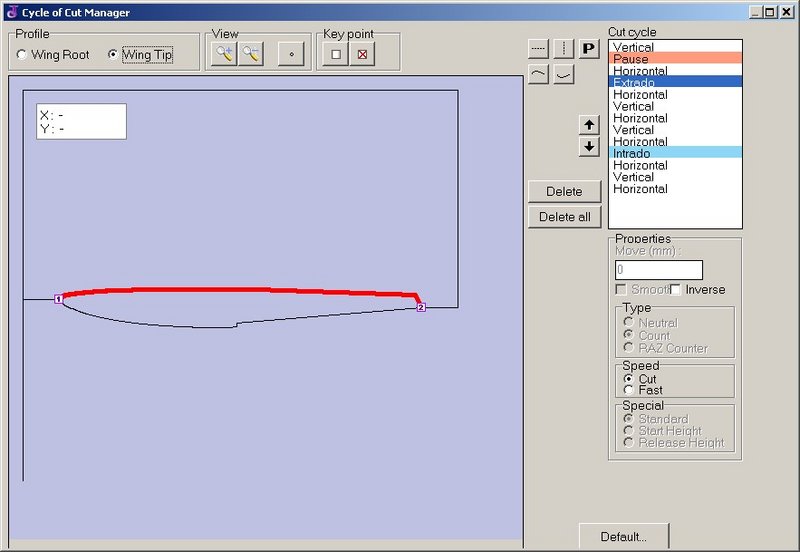This screenshot has height=552, width=800.
Task: Choose Fast speed option
Action: click(x=628, y=390)
